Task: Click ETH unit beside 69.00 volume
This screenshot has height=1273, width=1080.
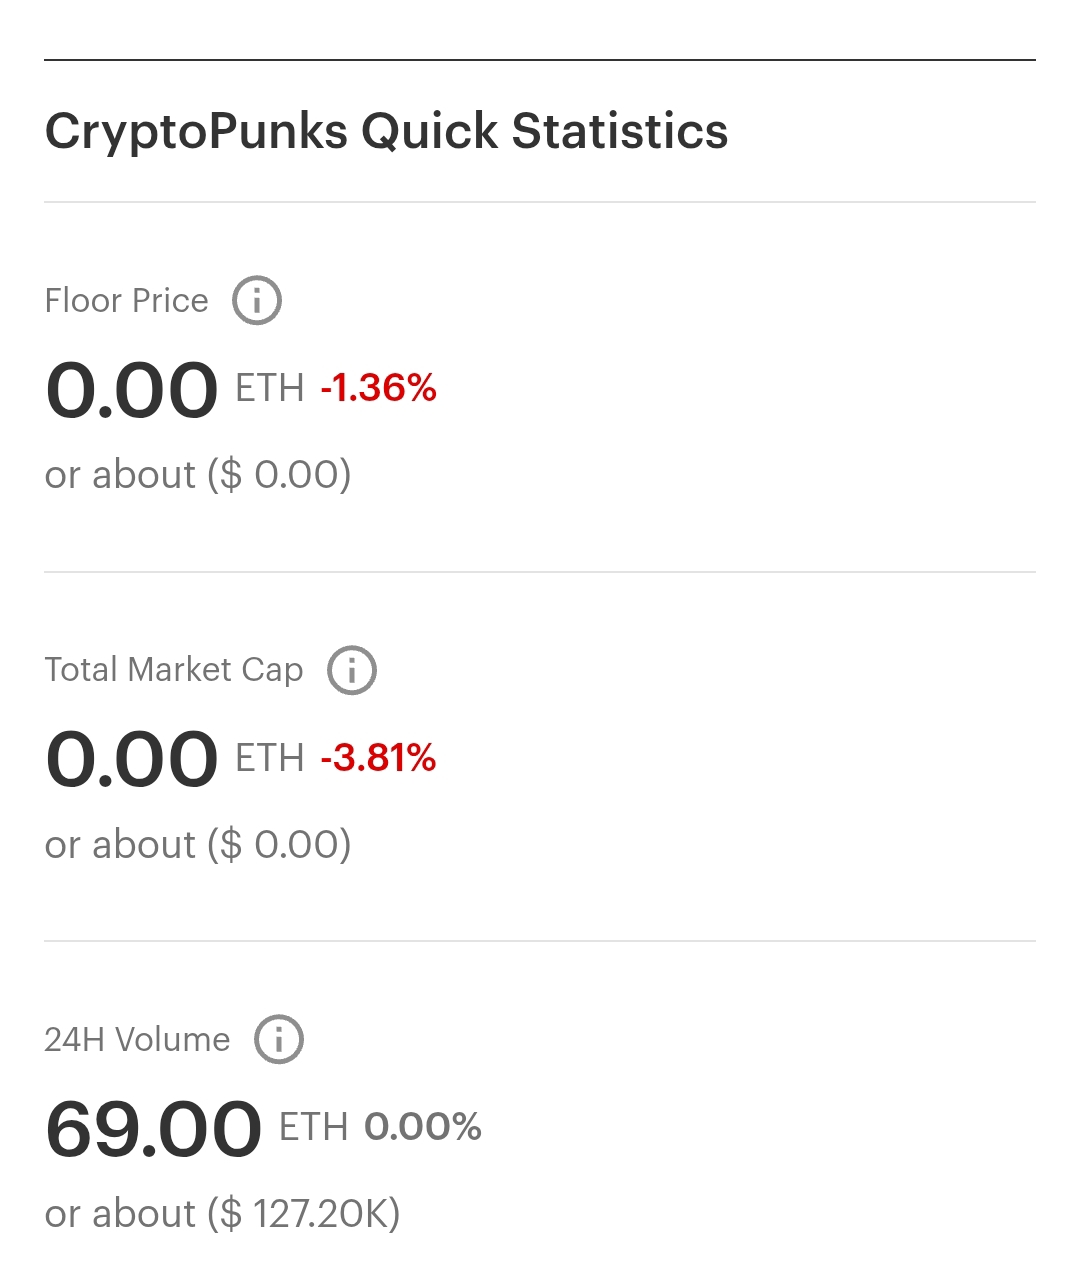Action: pos(313,1127)
